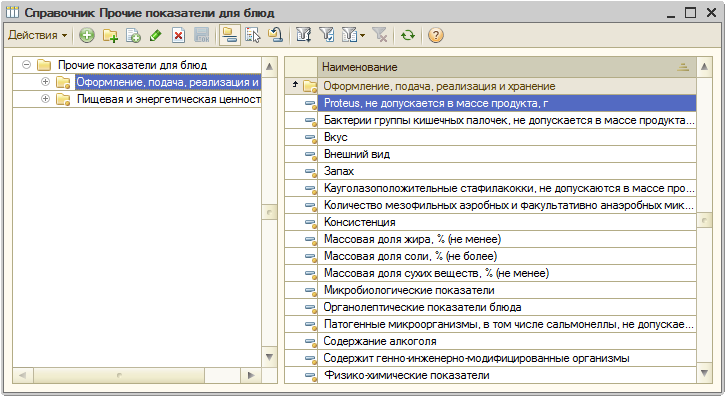Click the Add new group folder icon
The image size is (725, 396).
110,35
